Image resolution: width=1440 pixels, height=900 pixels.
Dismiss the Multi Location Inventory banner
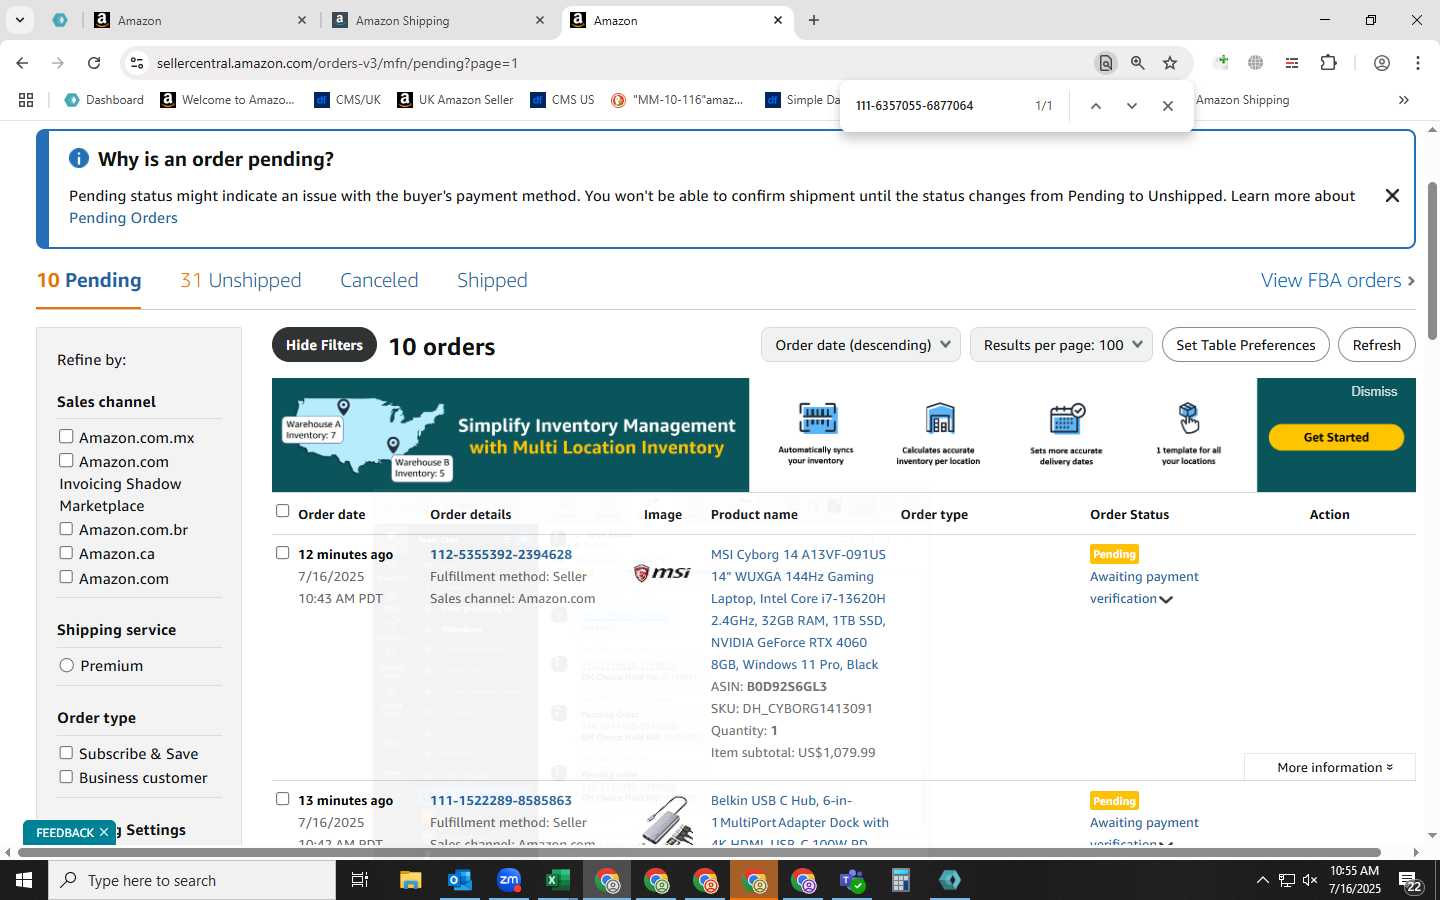[x=1373, y=391]
